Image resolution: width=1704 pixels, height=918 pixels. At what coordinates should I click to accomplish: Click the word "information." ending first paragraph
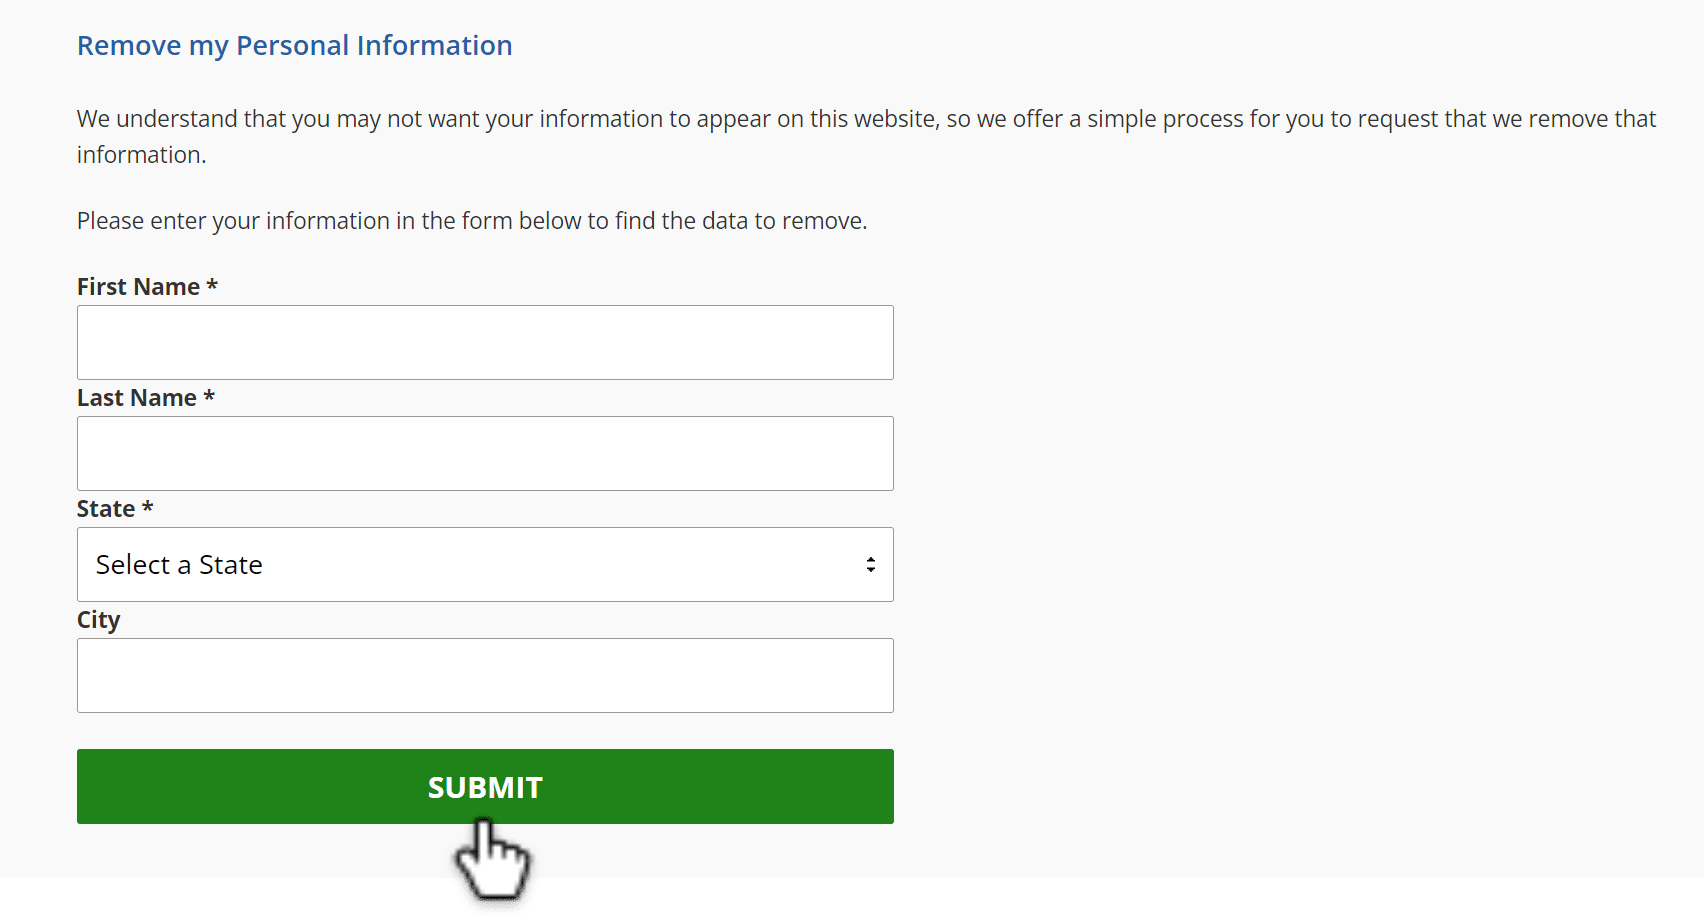pos(141,155)
